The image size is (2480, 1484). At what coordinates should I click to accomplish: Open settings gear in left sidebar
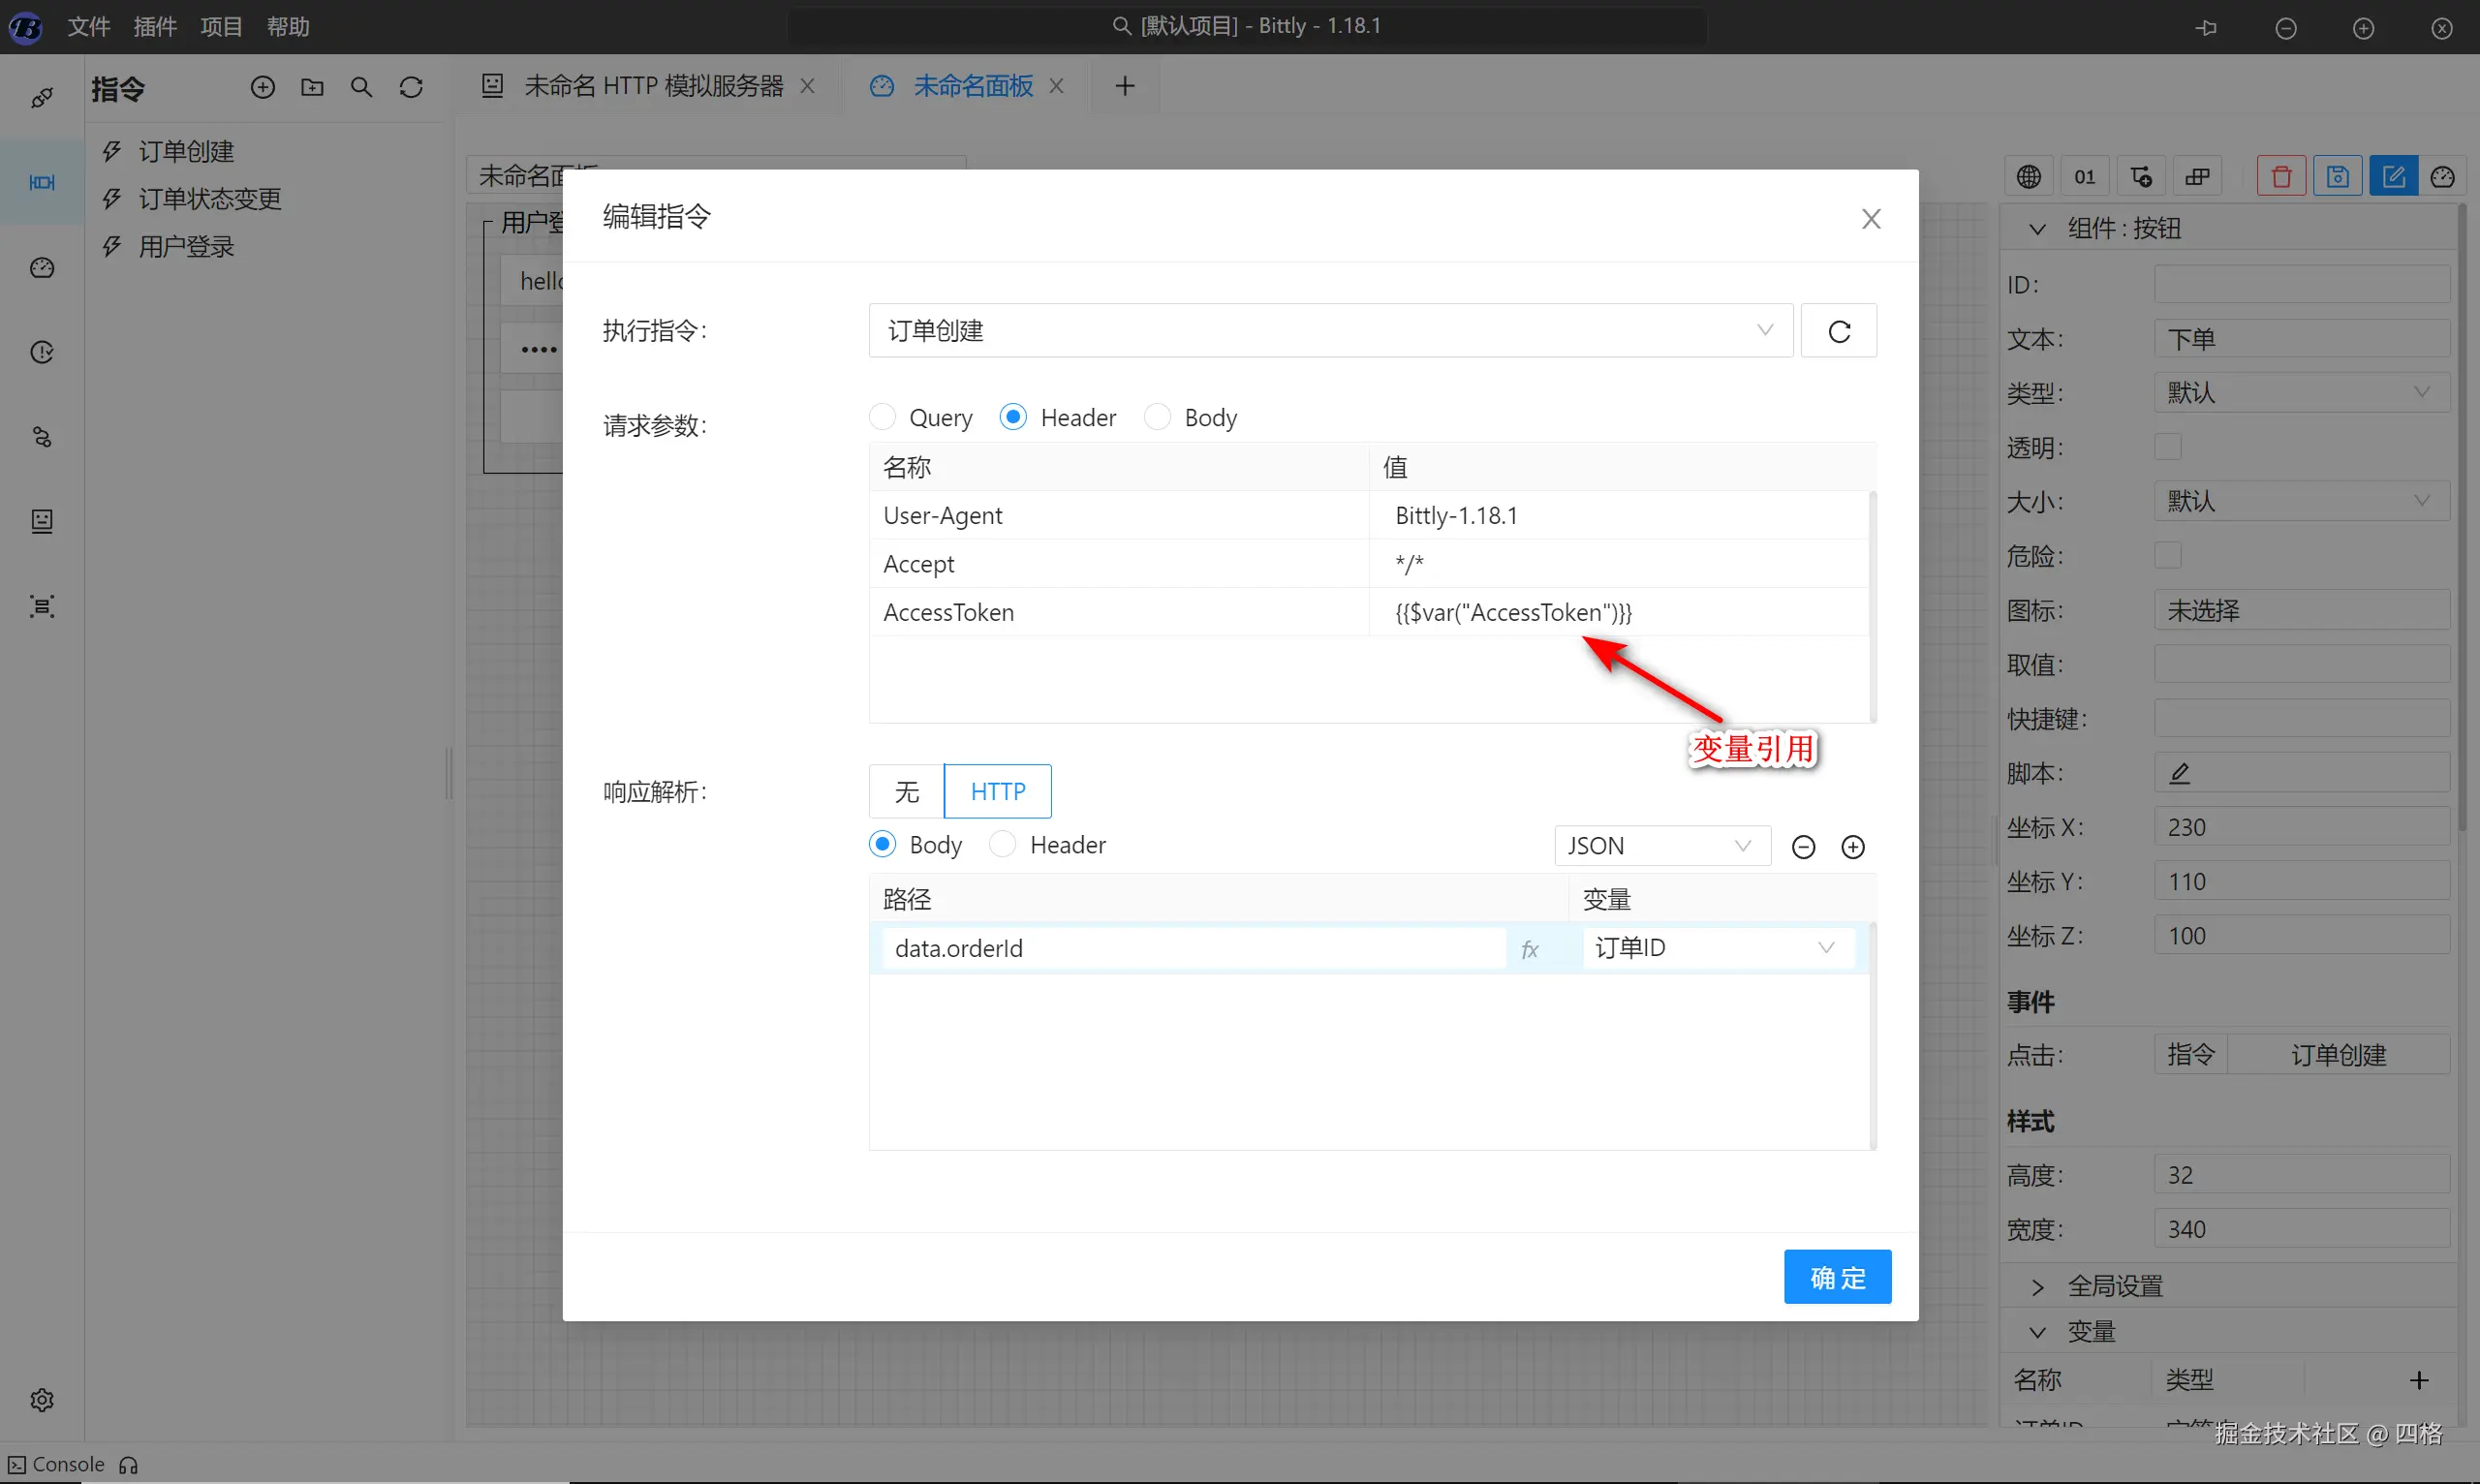[x=42, y=1399]
